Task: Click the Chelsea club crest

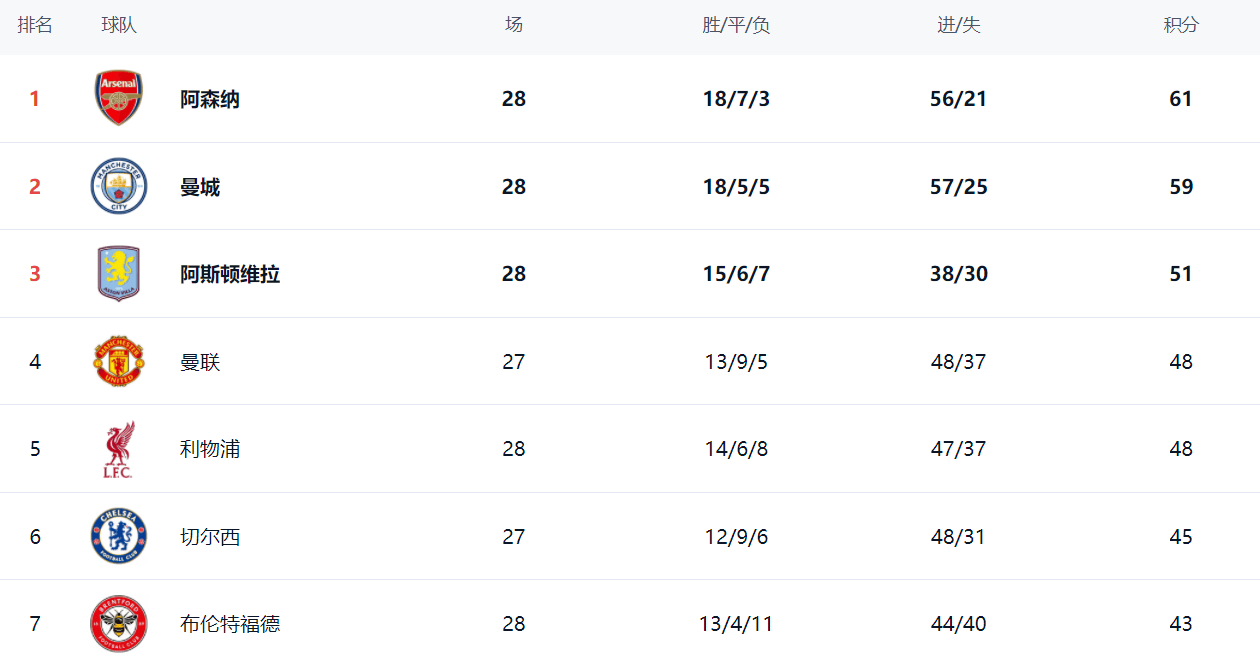Action: pos(119,536)
